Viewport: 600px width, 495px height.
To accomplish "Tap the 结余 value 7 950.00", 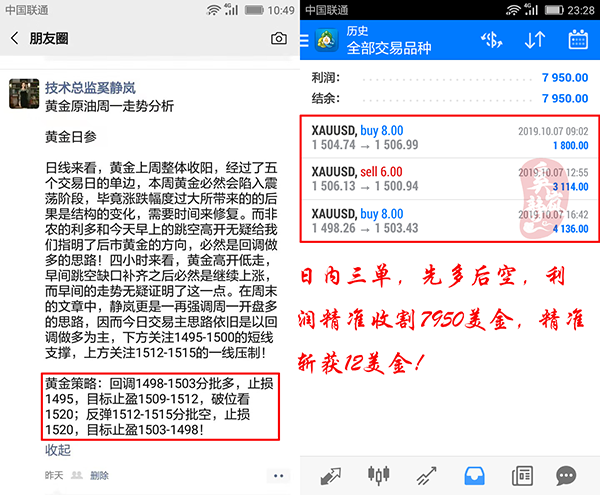I will pos(565,98).
